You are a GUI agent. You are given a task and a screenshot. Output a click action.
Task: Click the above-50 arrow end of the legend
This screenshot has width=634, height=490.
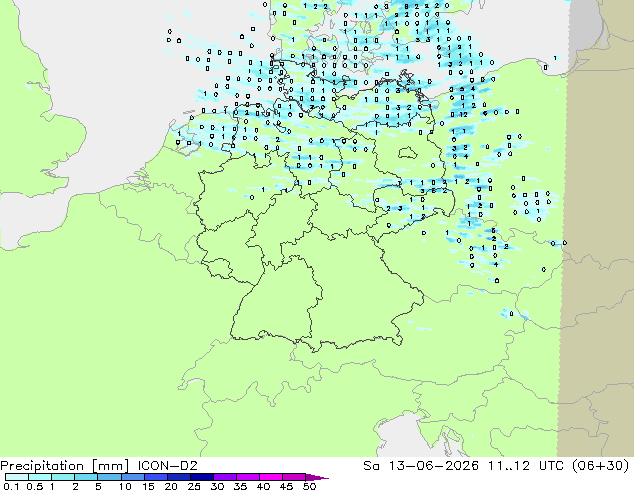click(317, 477)
